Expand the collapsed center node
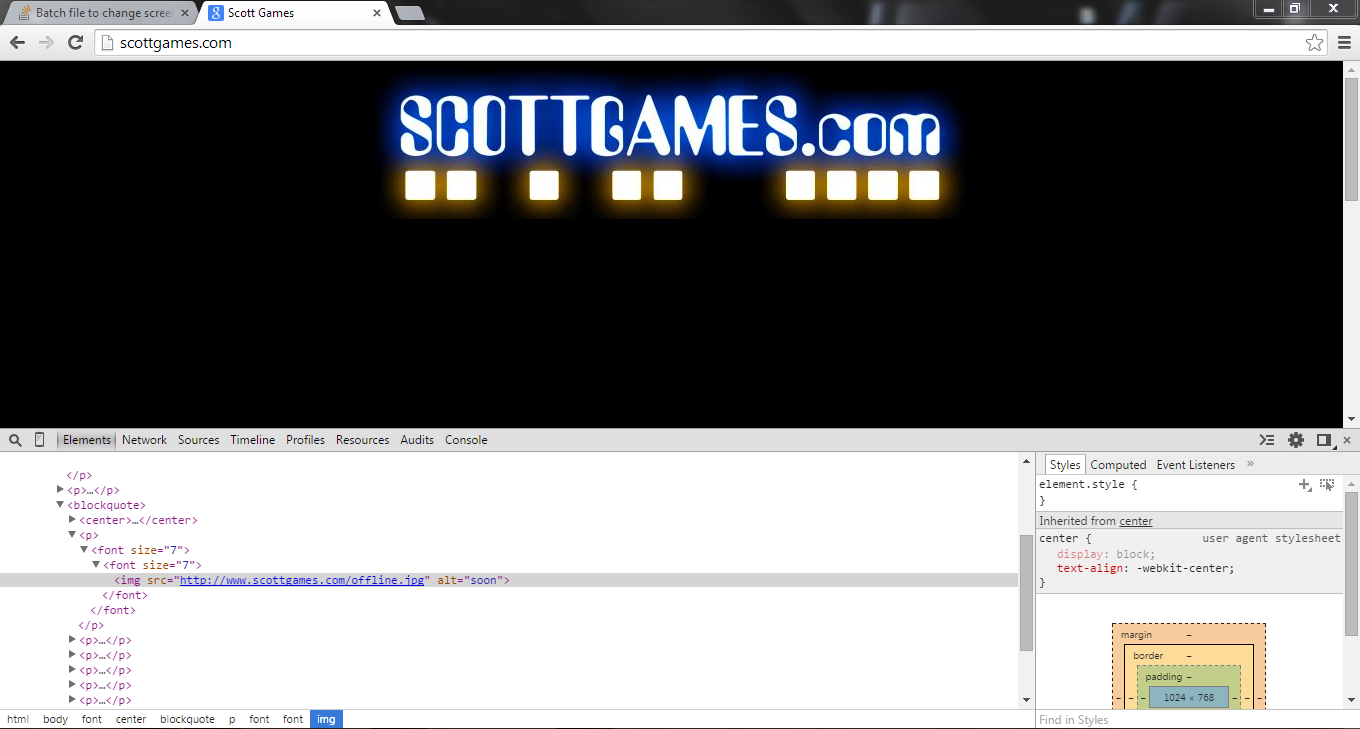1360x729 pixels. point(73,520)
